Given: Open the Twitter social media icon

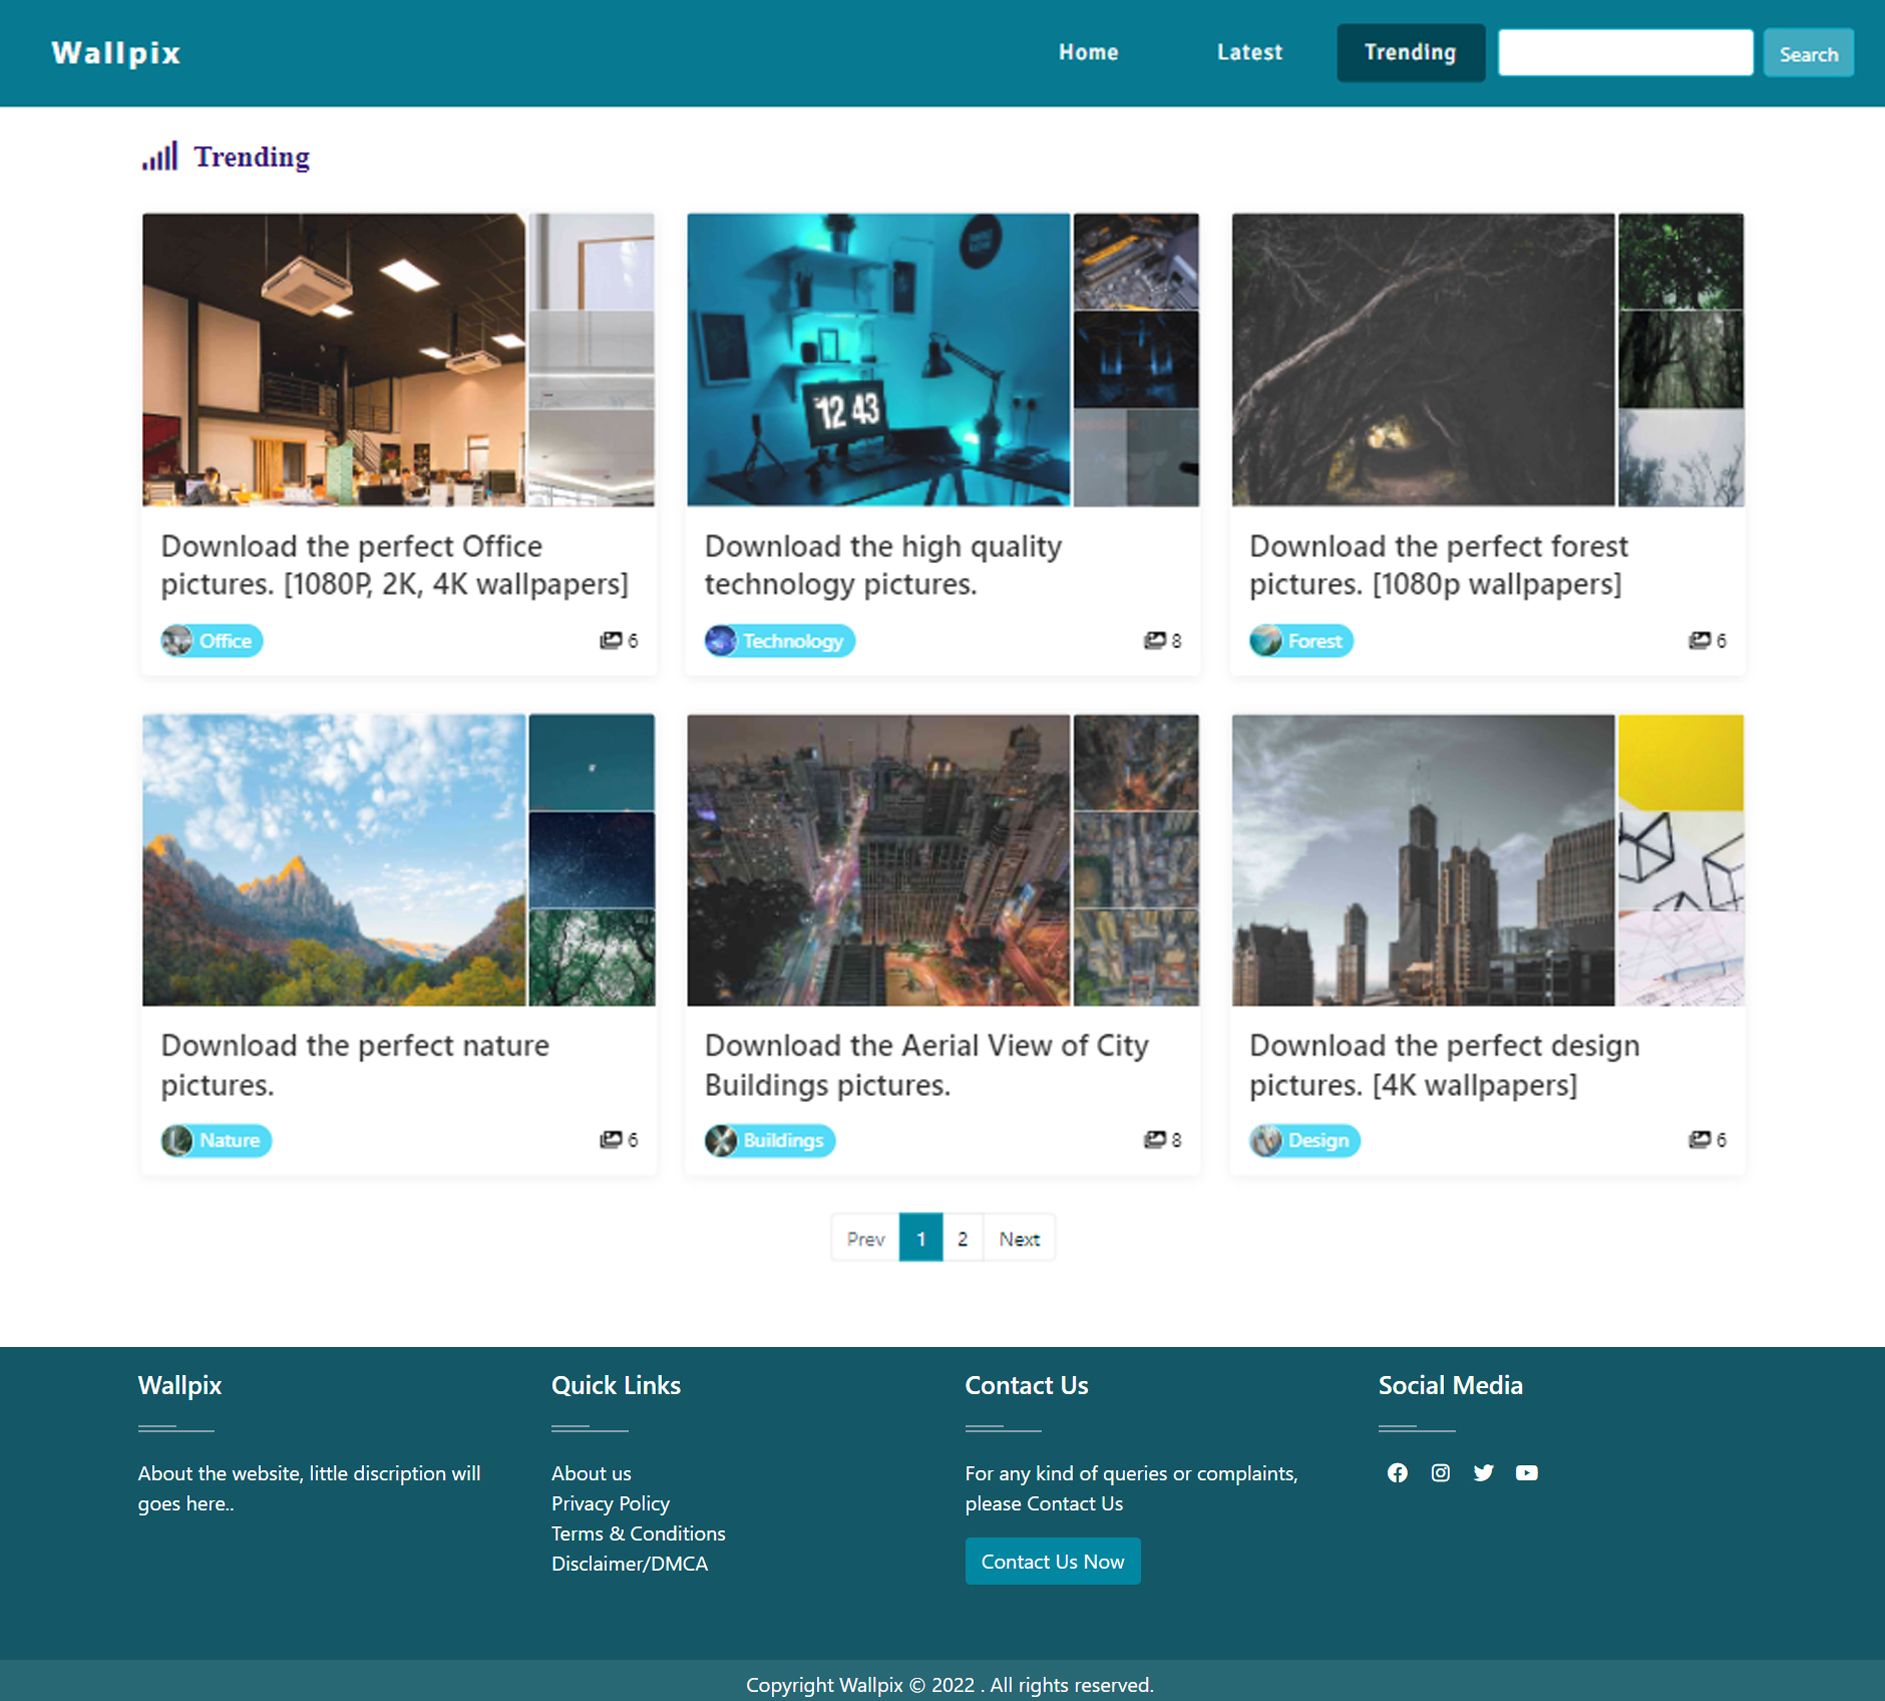Looking at the screenshot, I should tap(1483, 1473).
